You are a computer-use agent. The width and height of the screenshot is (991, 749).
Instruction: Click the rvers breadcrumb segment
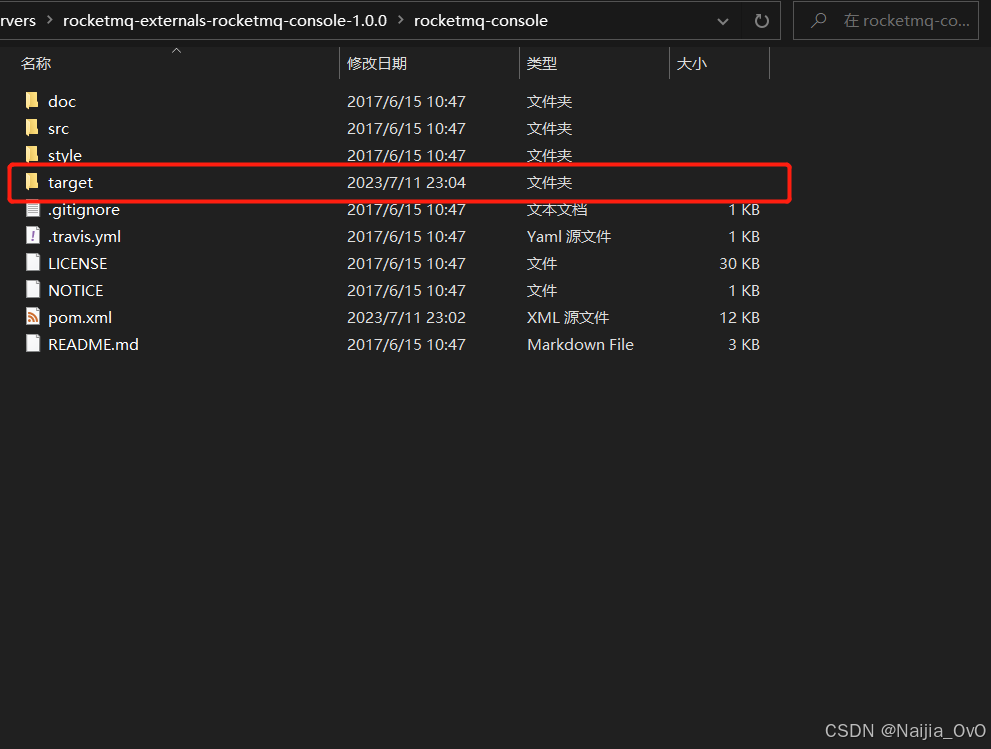(x=18, y=21)
